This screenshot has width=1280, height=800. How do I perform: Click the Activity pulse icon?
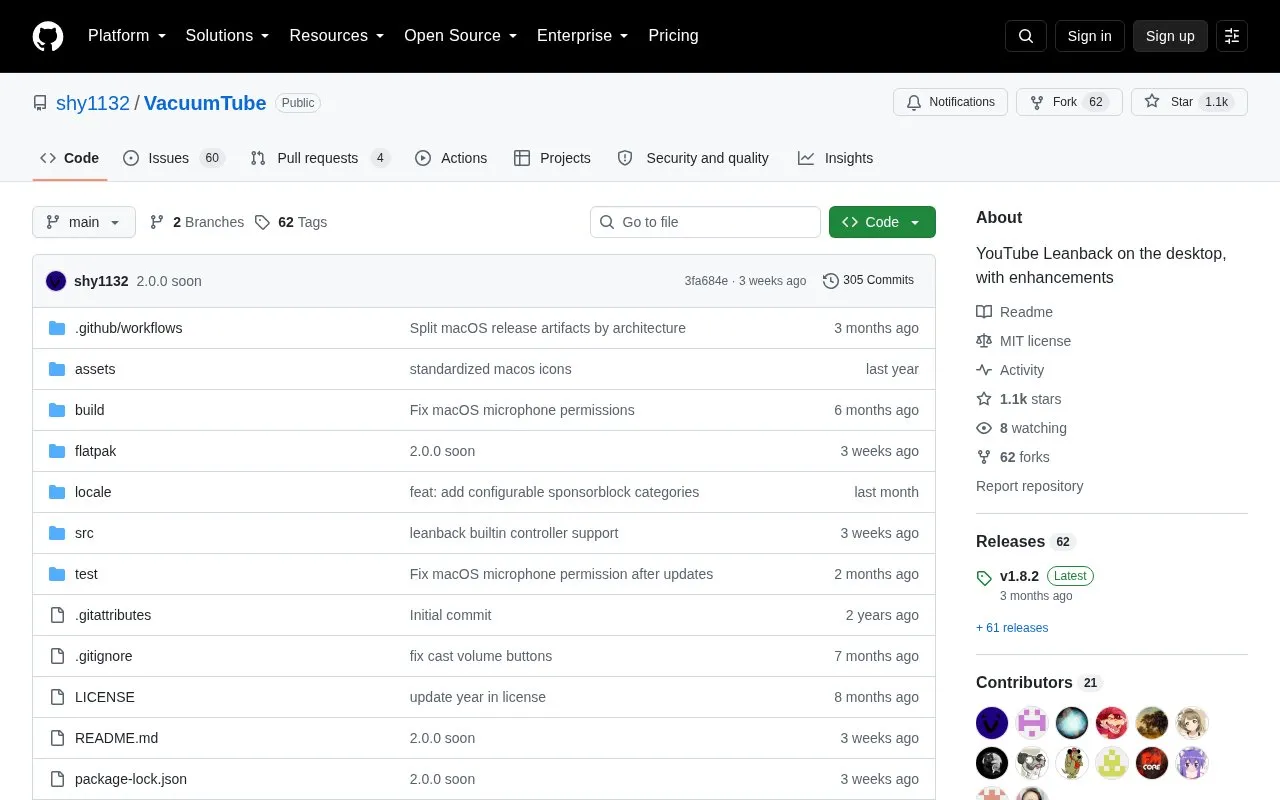(984, 370)
